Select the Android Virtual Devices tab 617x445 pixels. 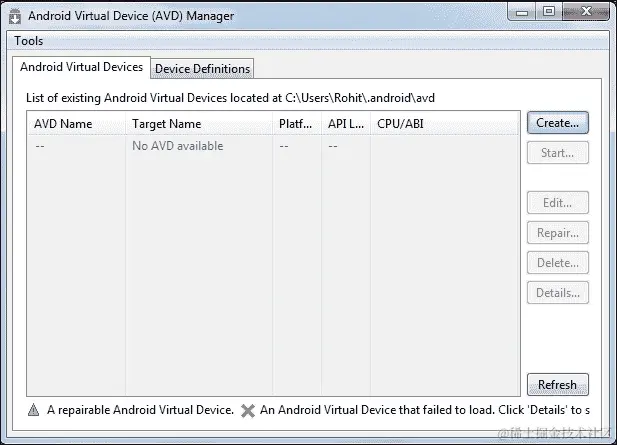coord(81,67)
